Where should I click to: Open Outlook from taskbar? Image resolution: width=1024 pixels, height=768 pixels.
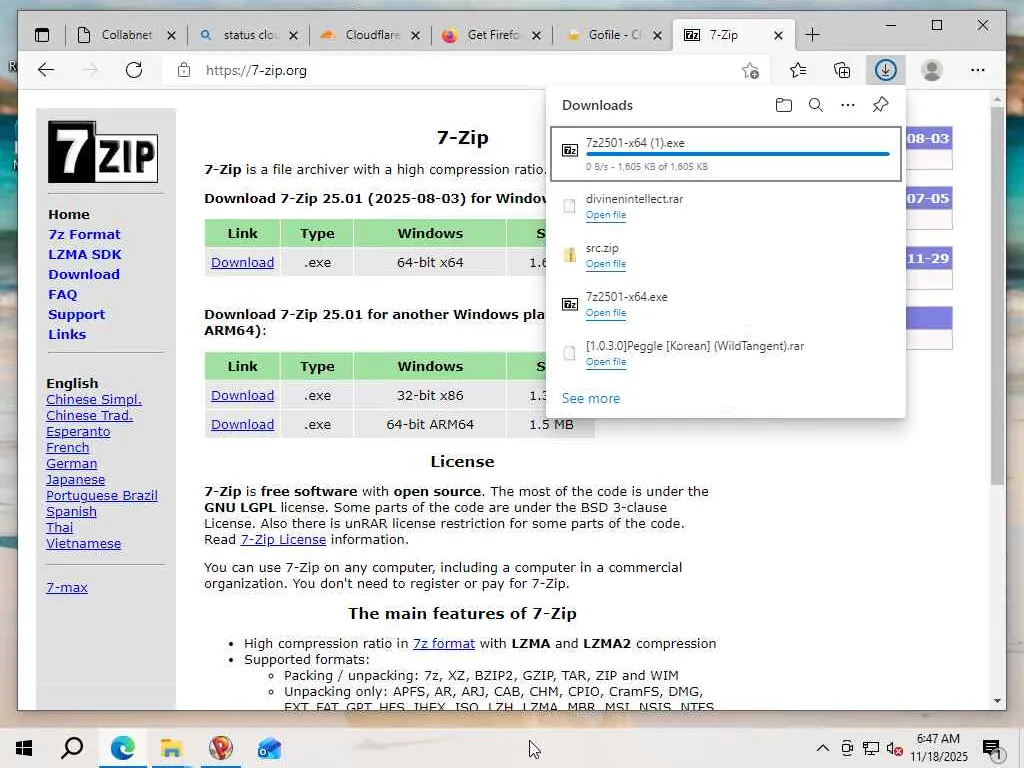[269, 748]
